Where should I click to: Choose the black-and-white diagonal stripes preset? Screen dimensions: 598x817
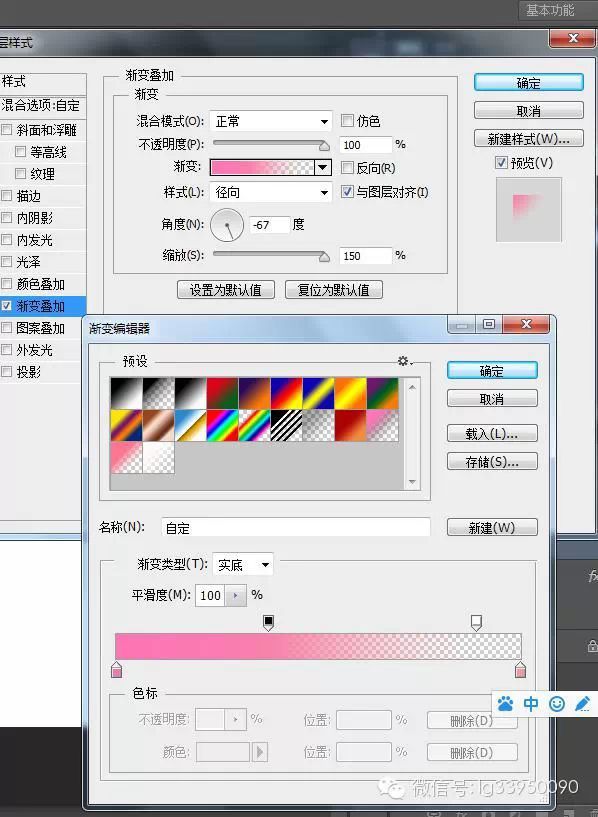pyautogui.click(x=286, y=425)
